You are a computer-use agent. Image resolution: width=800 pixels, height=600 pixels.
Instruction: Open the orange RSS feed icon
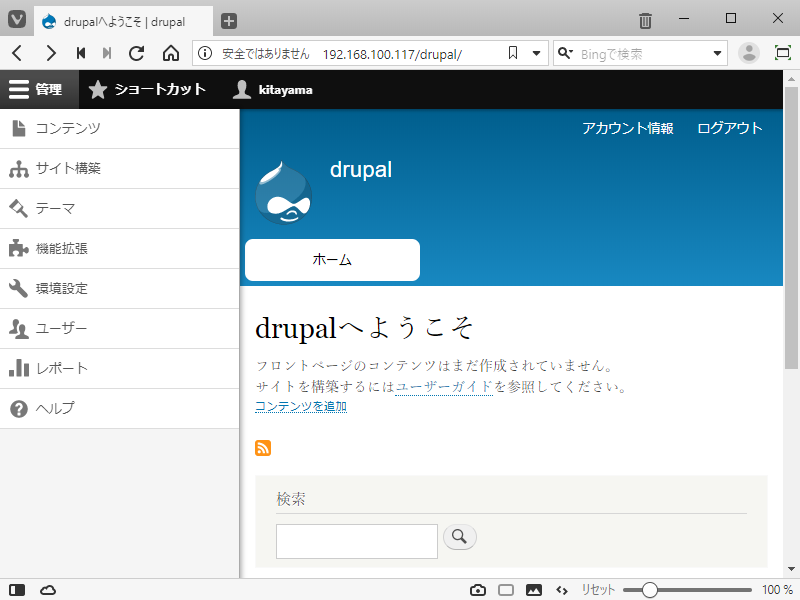click(x=263, y=448)
